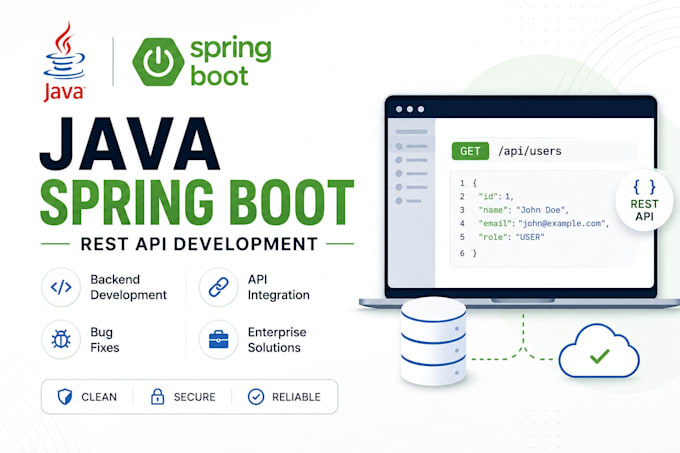Click the Bug Fixes label
The width and height of the screenshot is (680, 453).
(x=105, y=339)
